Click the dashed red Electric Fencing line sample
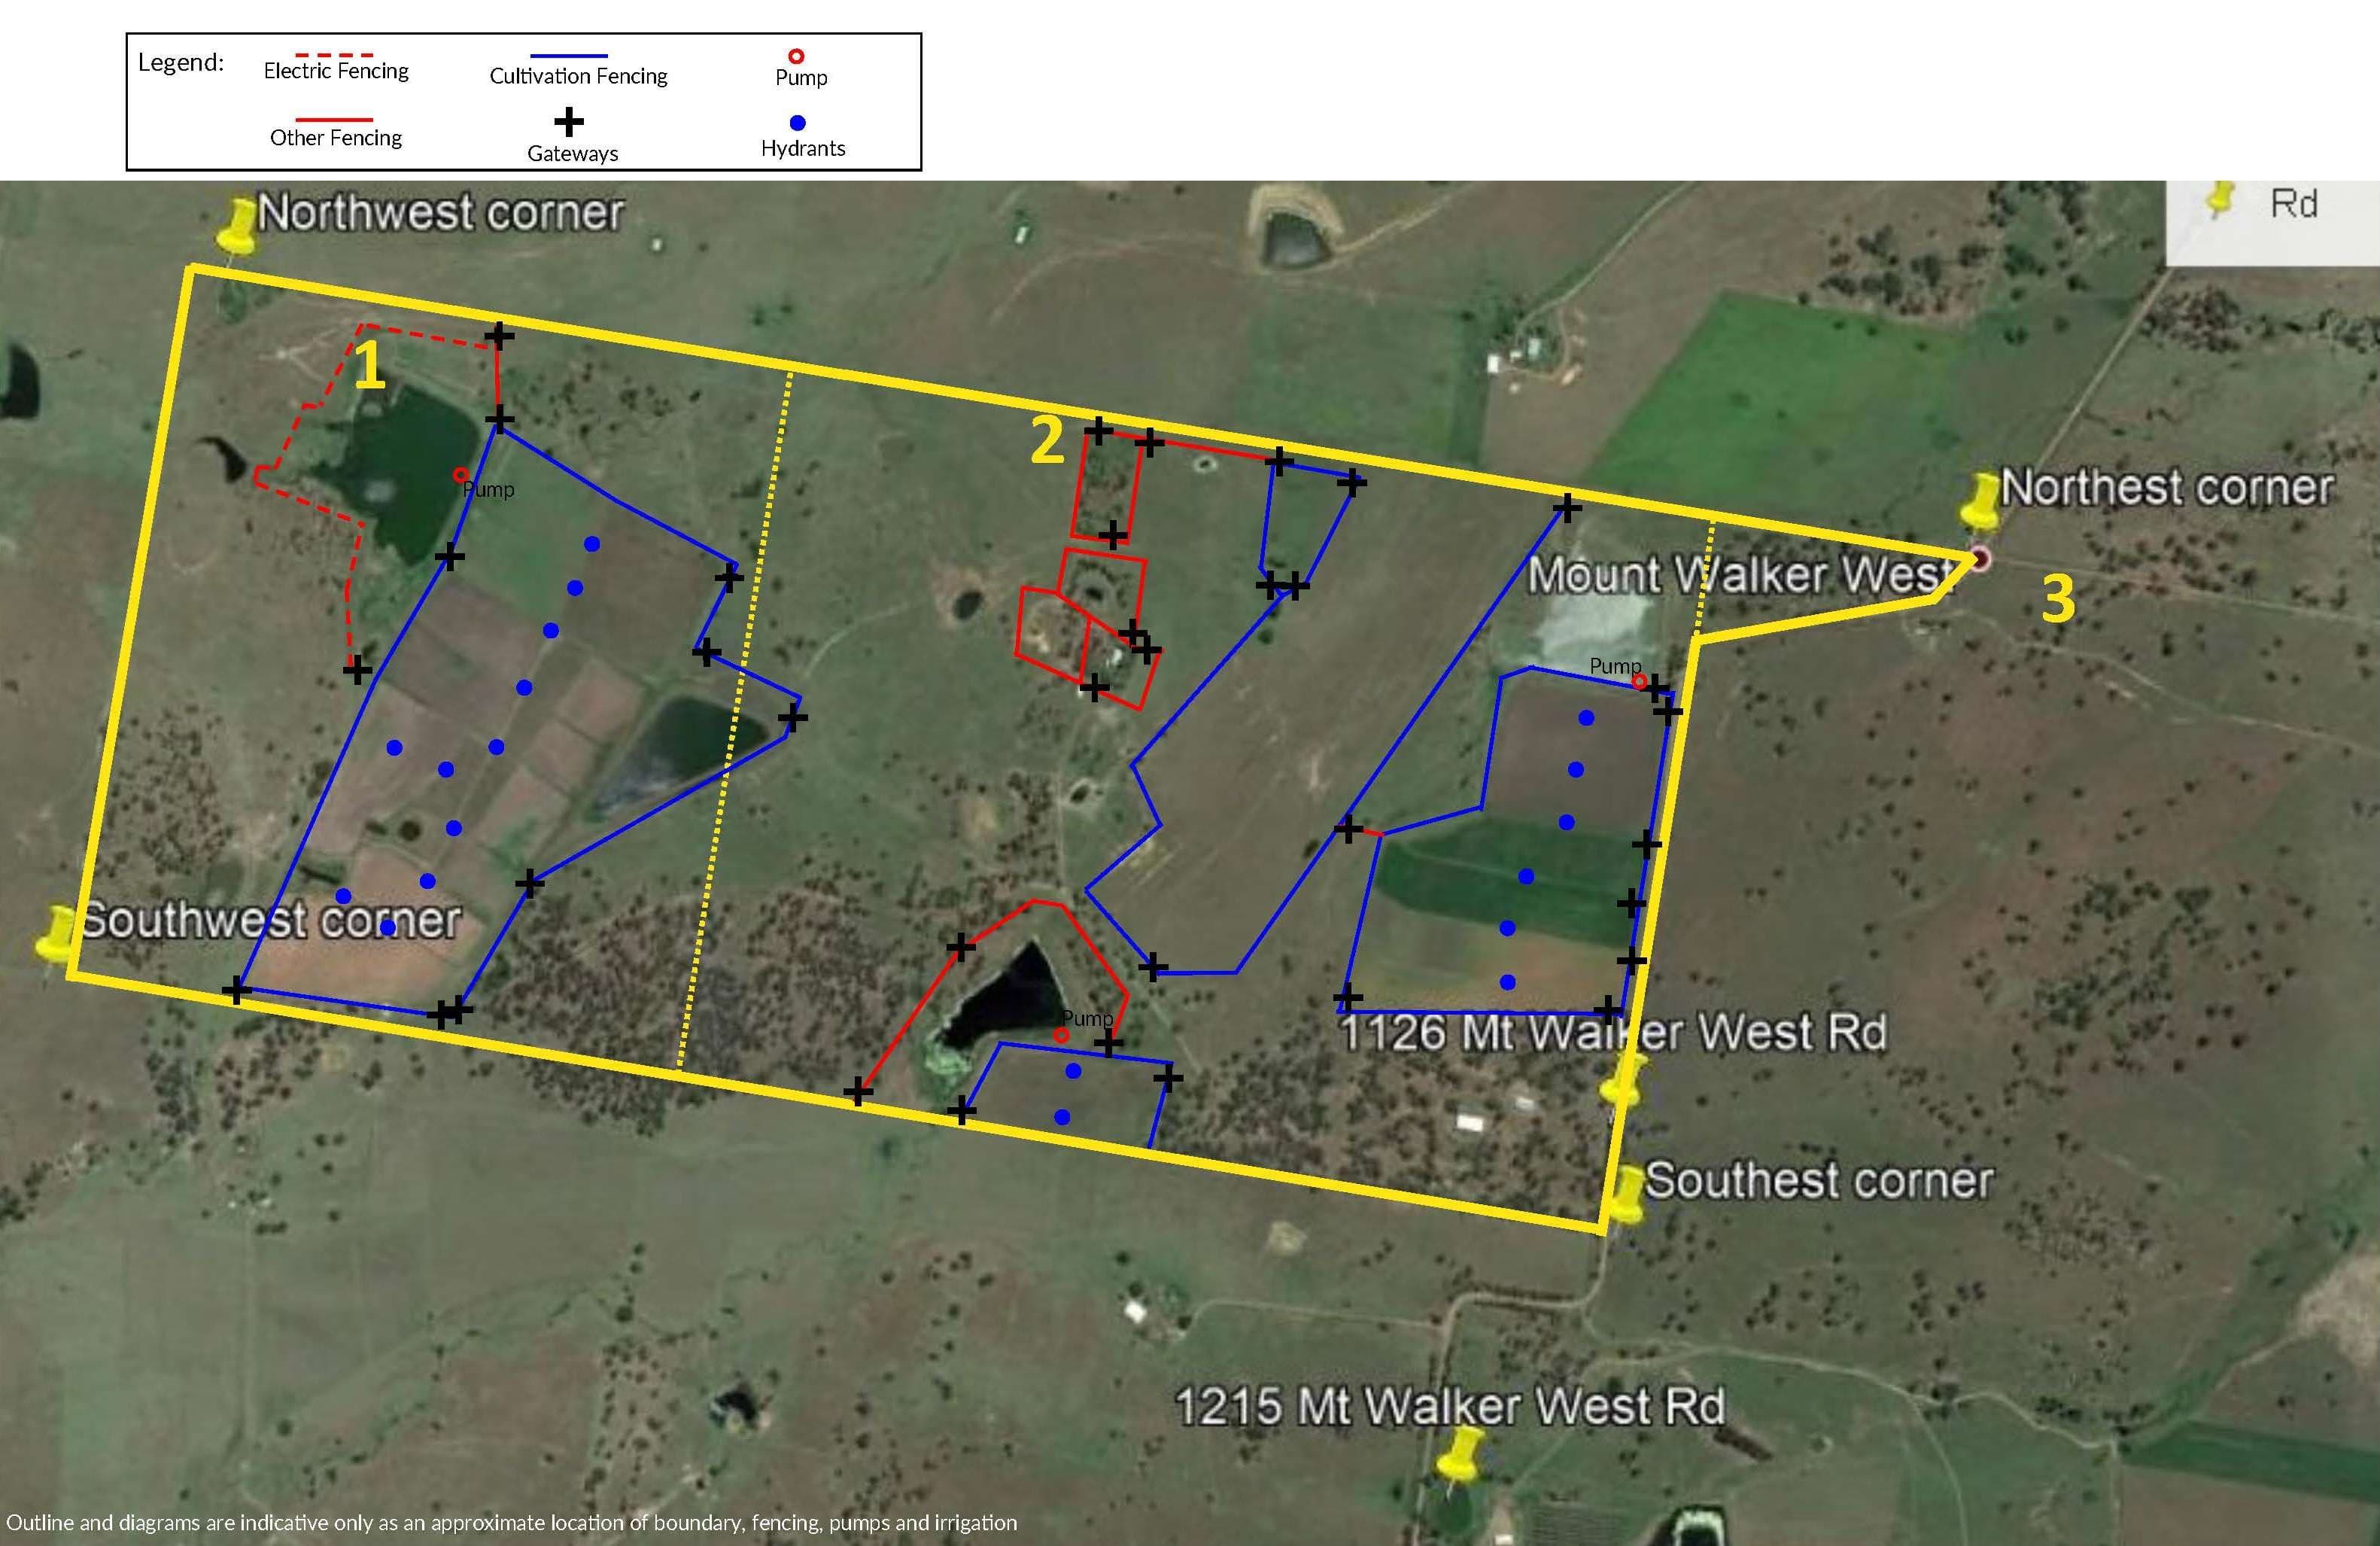 [334, 54]
